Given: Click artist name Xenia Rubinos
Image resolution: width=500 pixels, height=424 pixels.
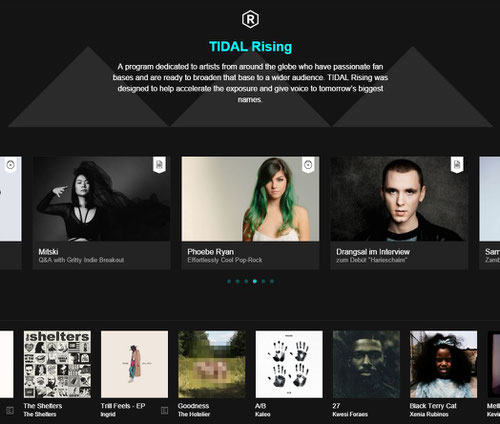Looking at the screenshot, I should tap(429, 414).
